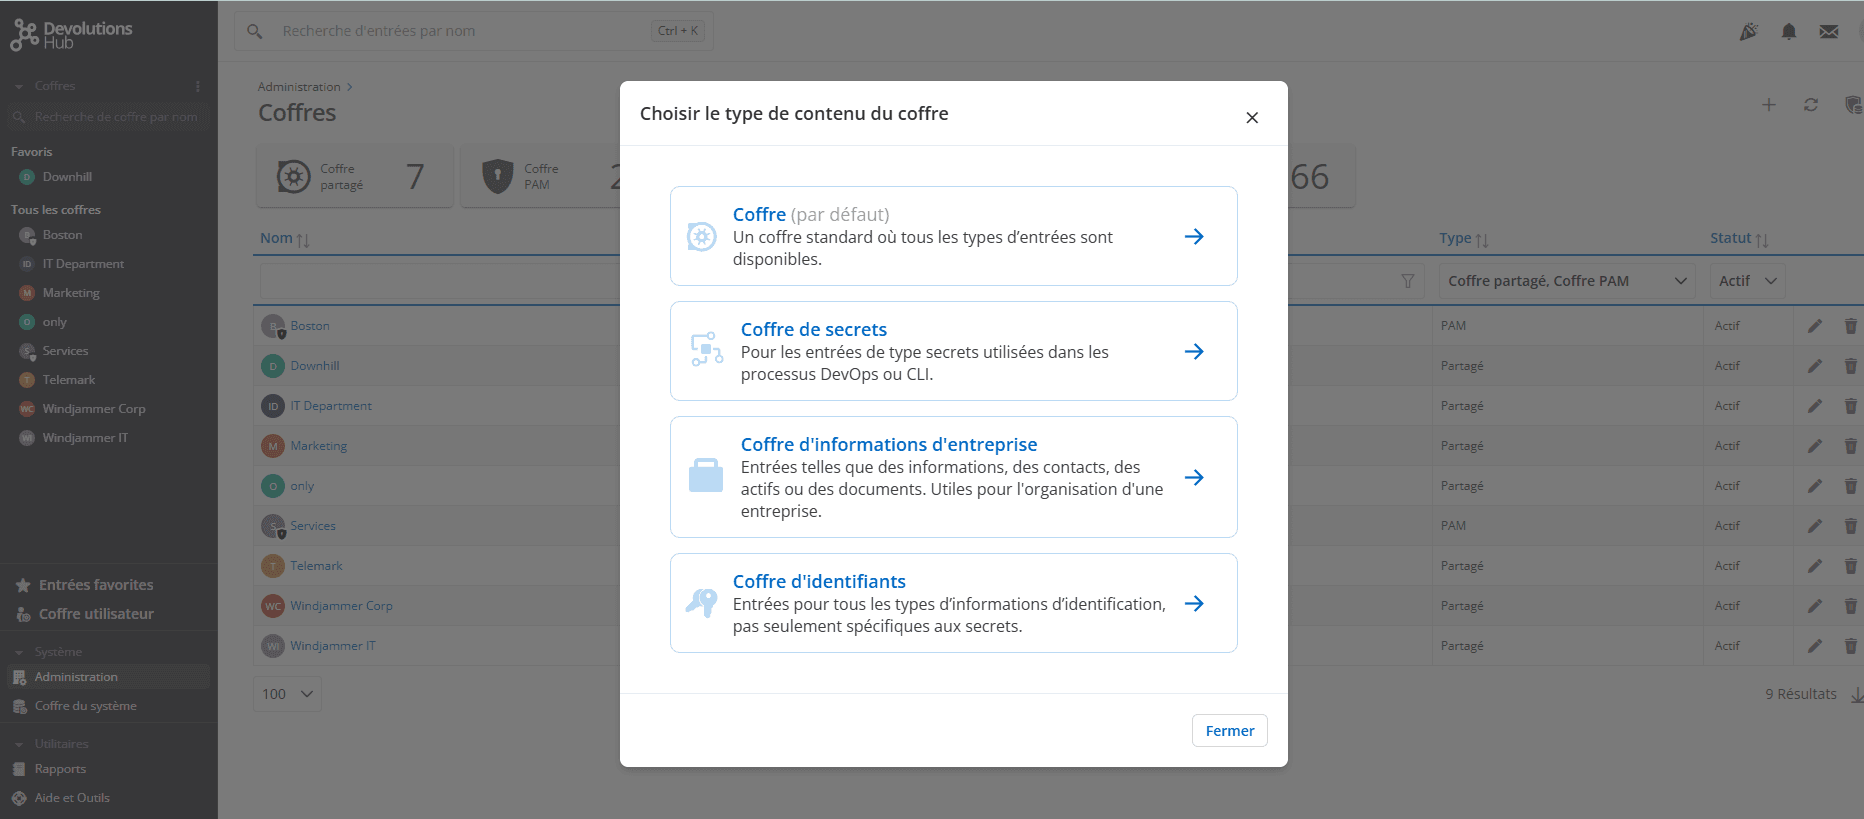Image resolution: width=1864 pixels, height=819 pixels.
Task: Delete the Services vault row
Action: pyautogui.click(x=1851, y=526)
